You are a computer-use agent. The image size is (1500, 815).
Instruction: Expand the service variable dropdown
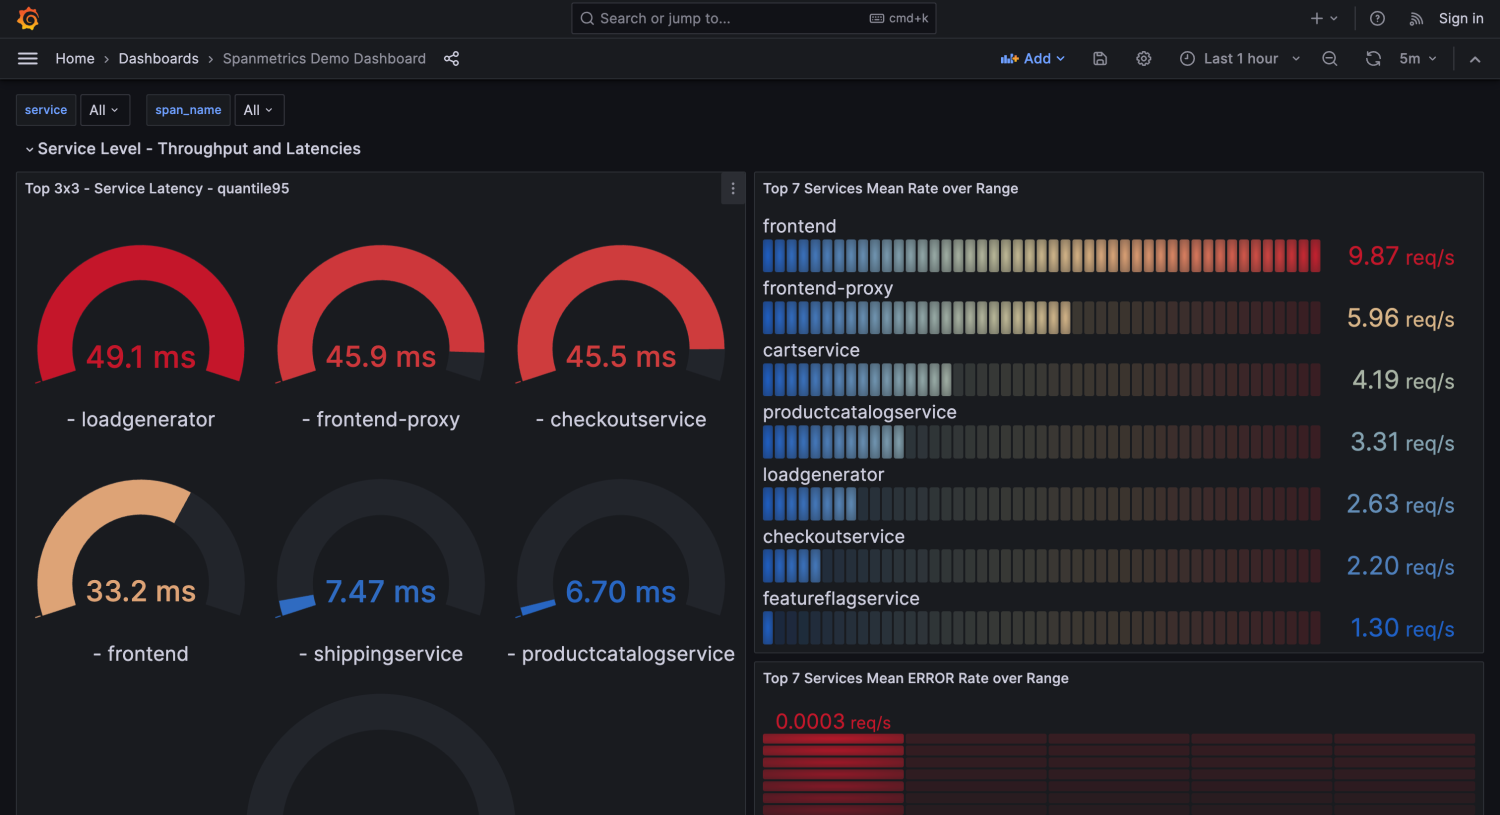click(104, 110)
